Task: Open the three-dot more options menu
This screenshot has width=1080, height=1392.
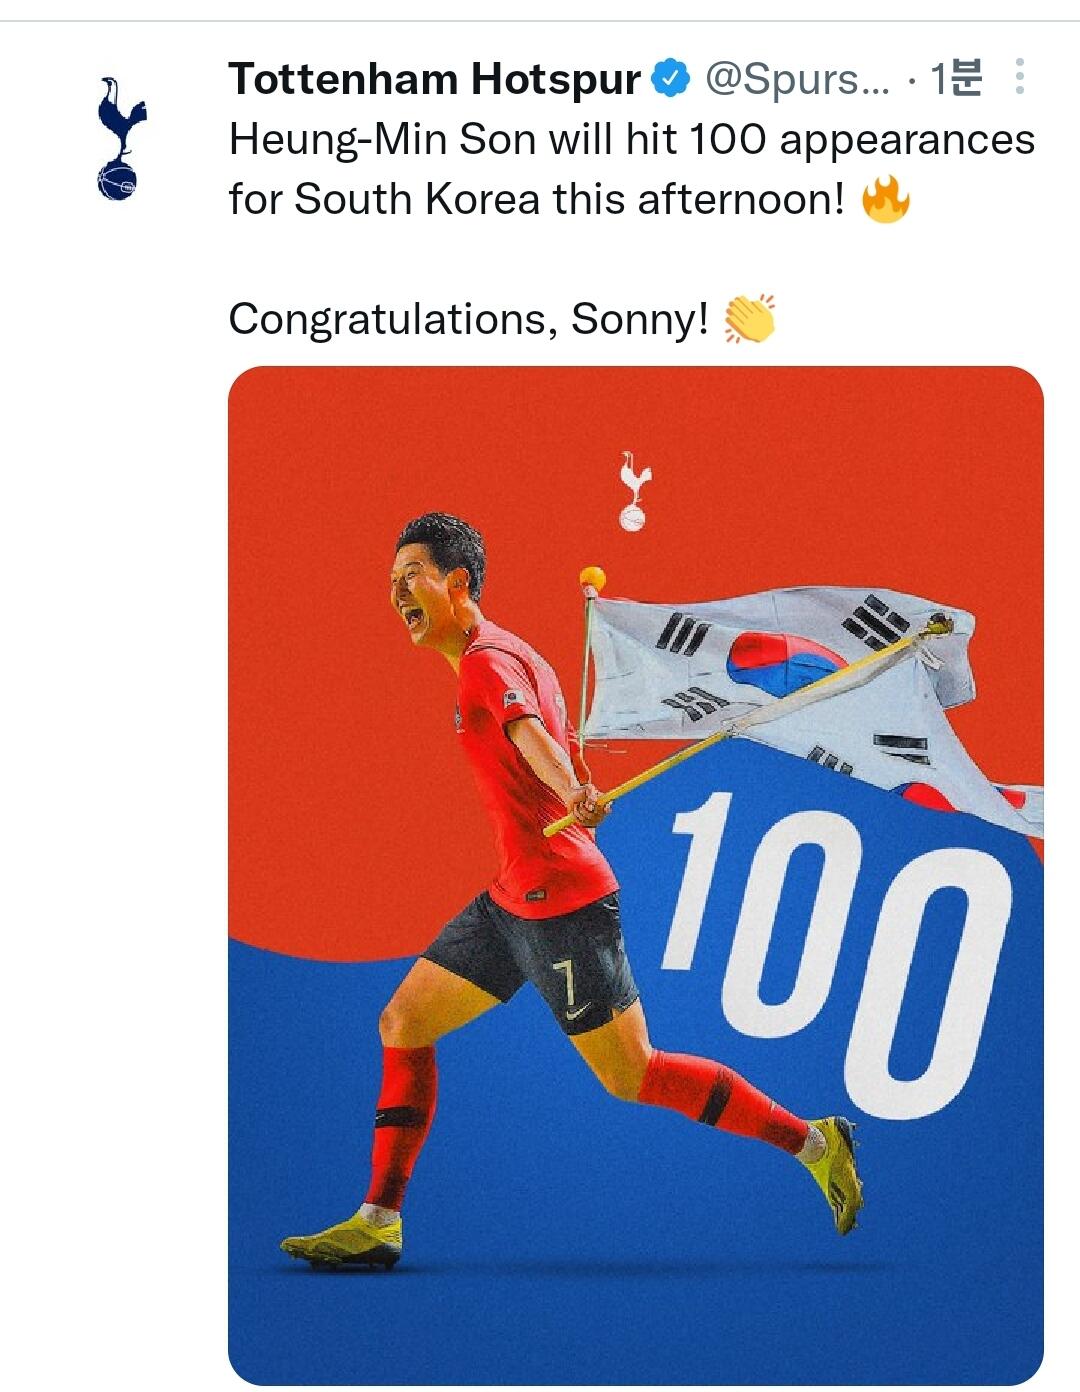Action: tap(1019, 77)
